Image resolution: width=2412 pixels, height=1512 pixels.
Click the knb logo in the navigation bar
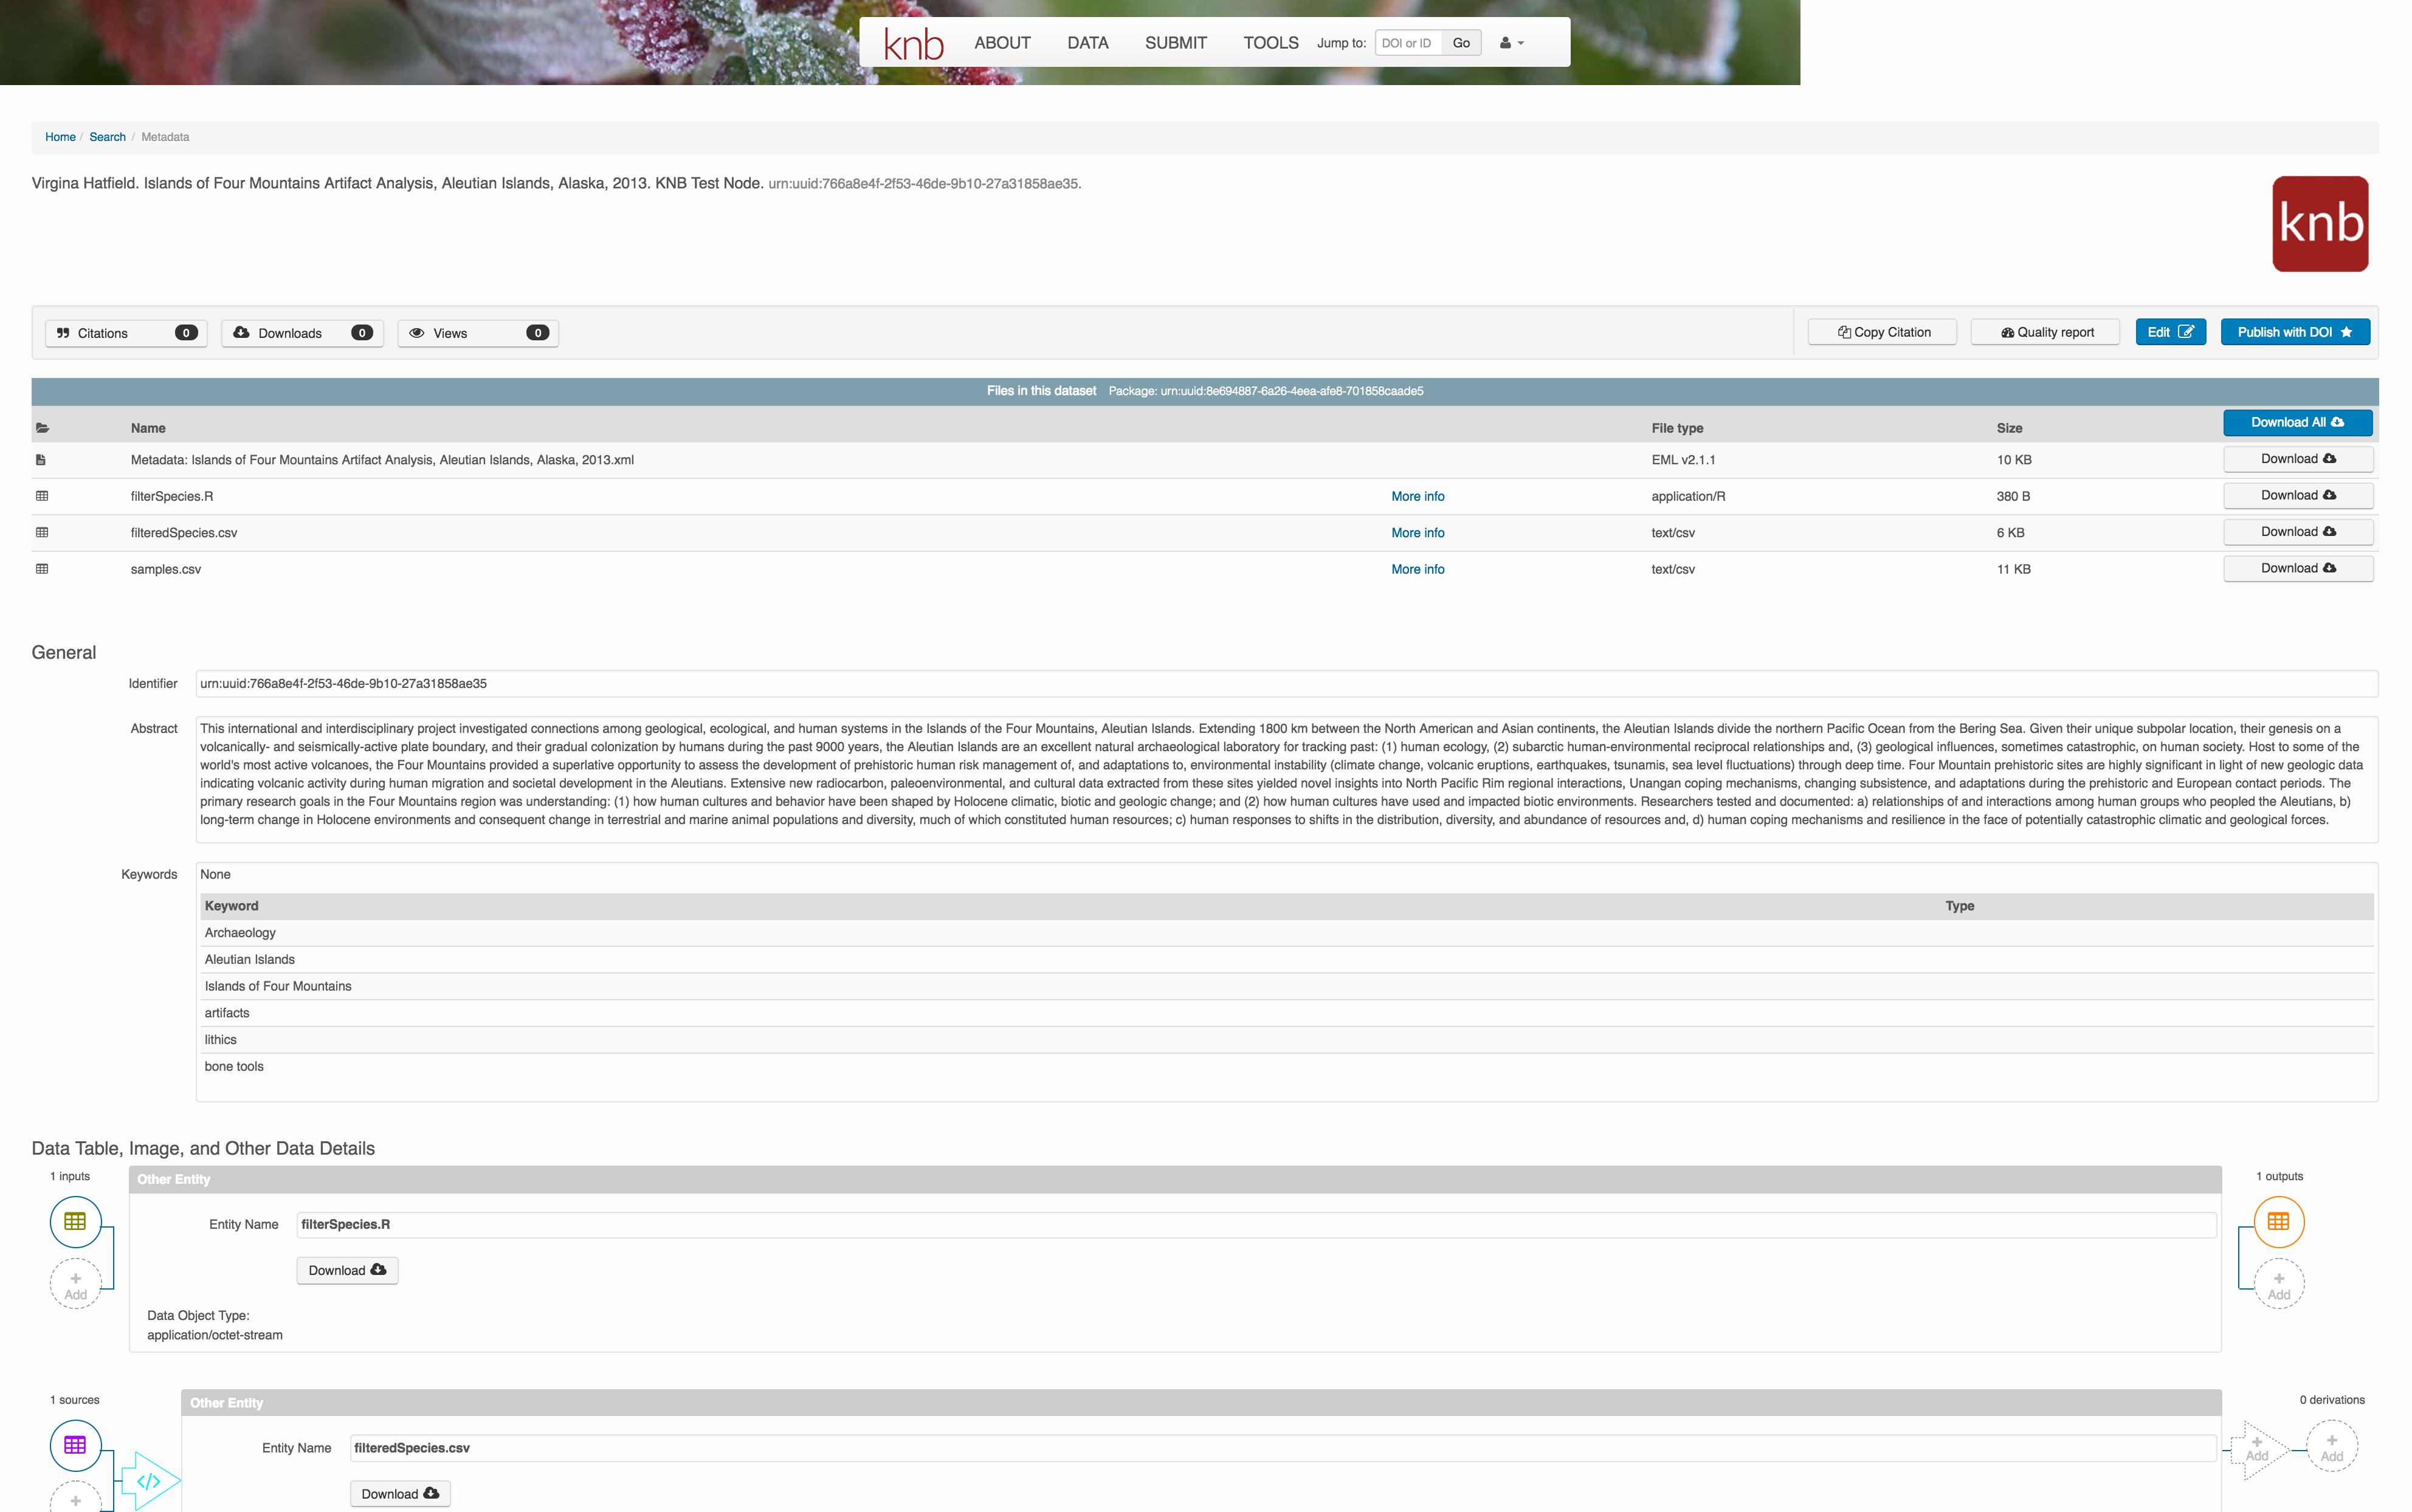[913, 43]
